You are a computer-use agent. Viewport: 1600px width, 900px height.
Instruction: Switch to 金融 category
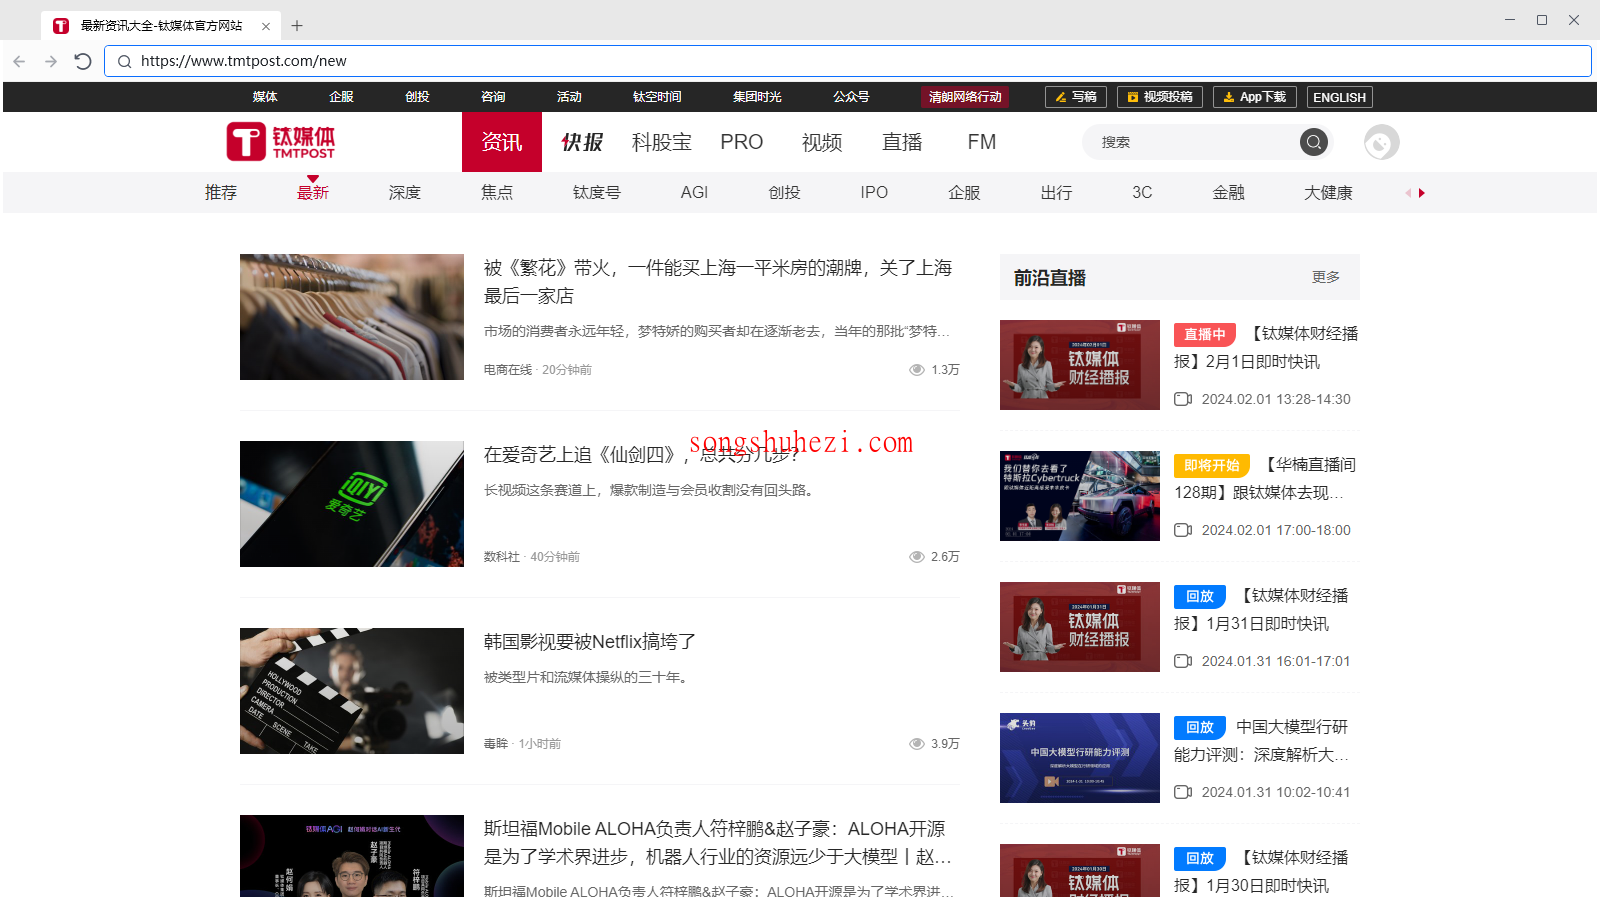1229,193
